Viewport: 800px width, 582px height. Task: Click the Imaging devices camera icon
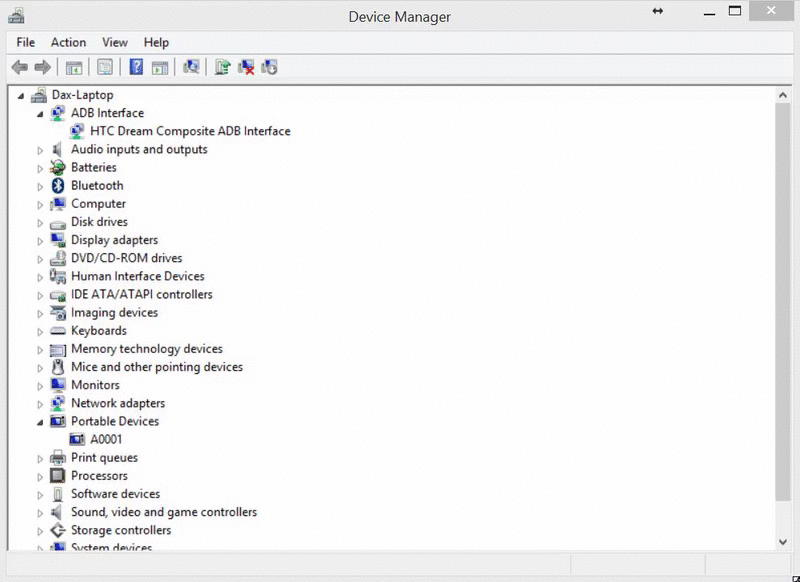58,312
